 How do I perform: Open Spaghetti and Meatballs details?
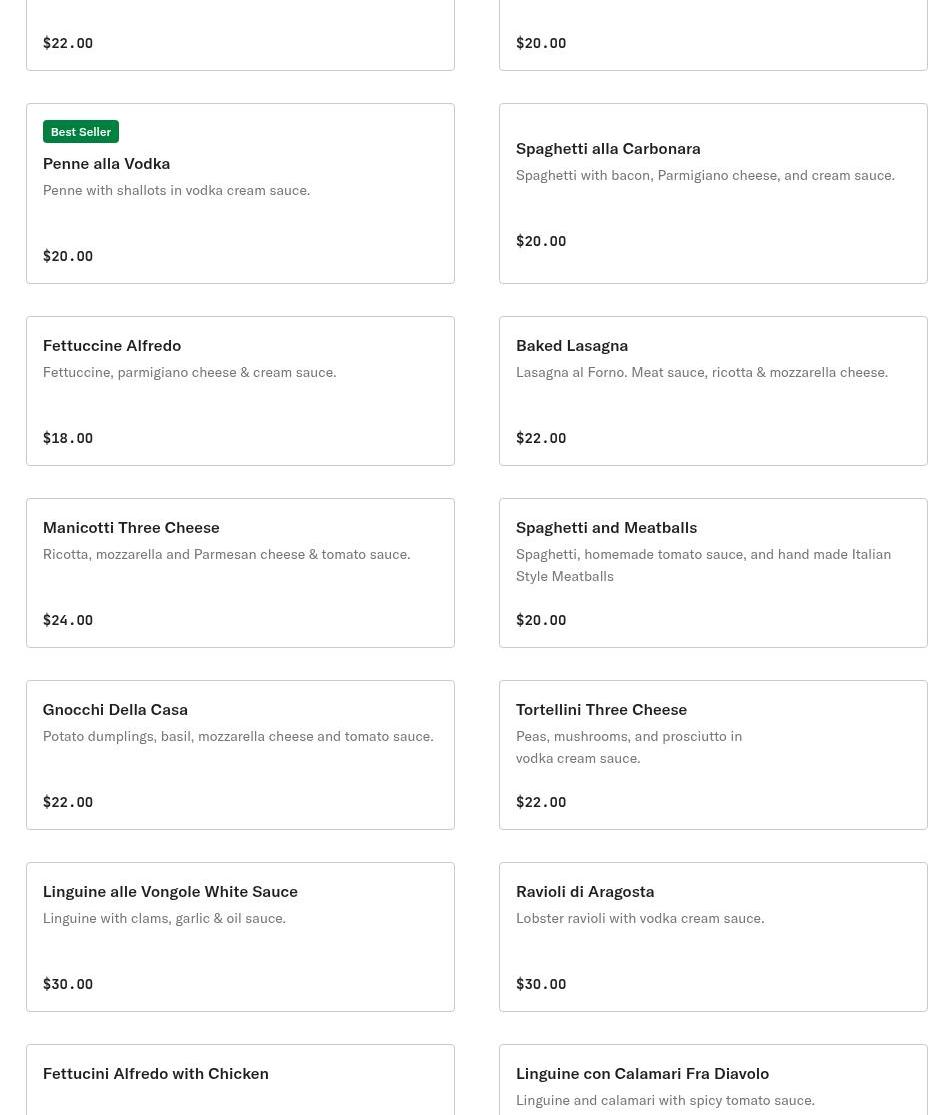[606, 527]
